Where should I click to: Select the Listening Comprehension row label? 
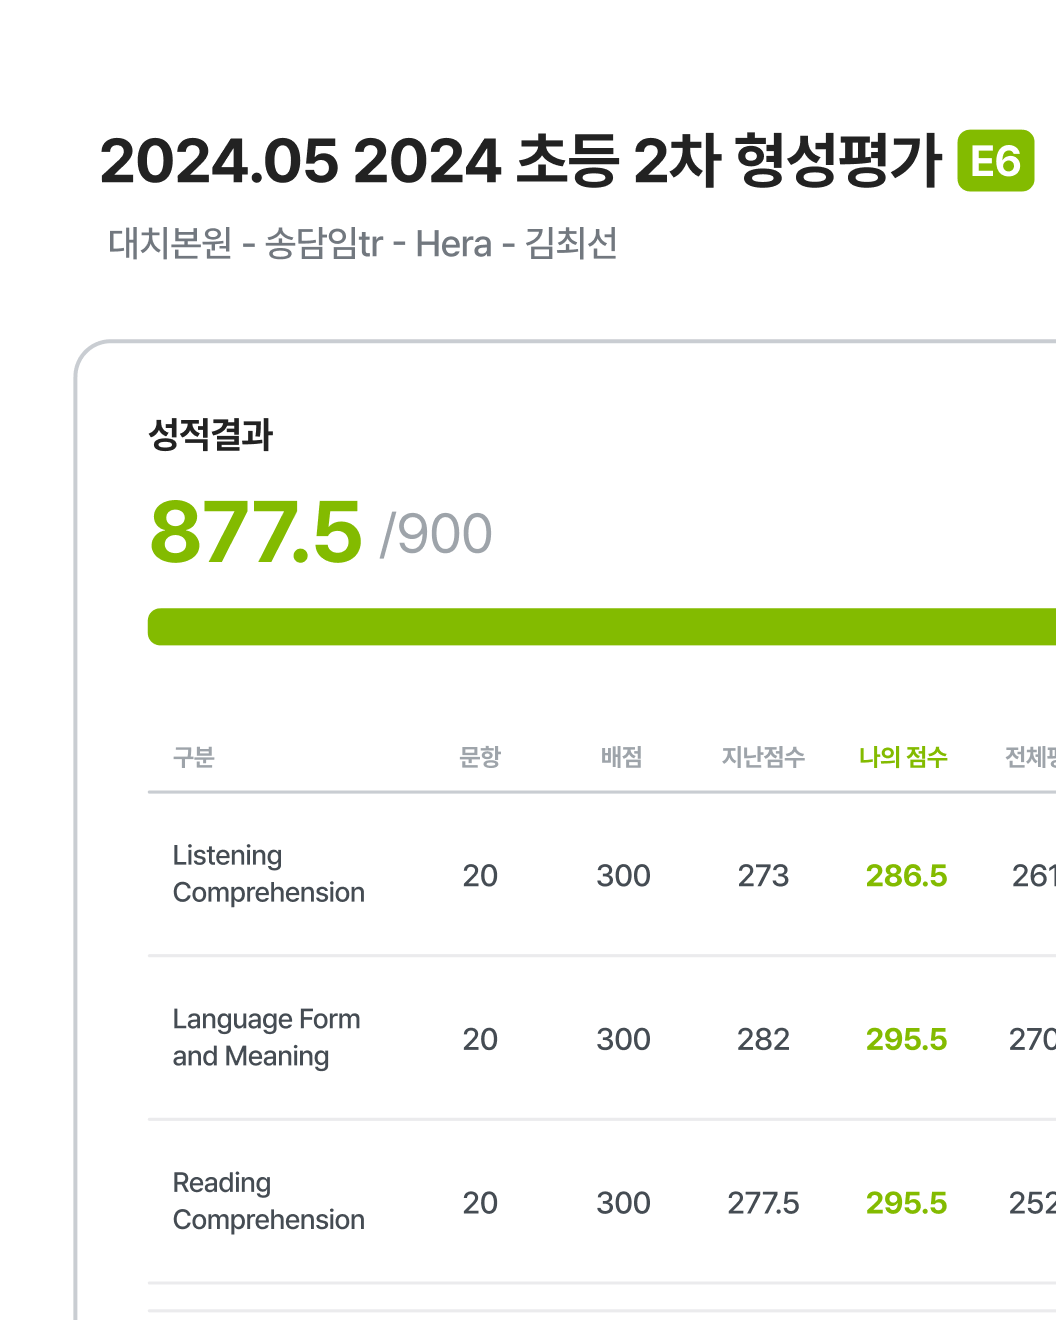coord(269,874)
